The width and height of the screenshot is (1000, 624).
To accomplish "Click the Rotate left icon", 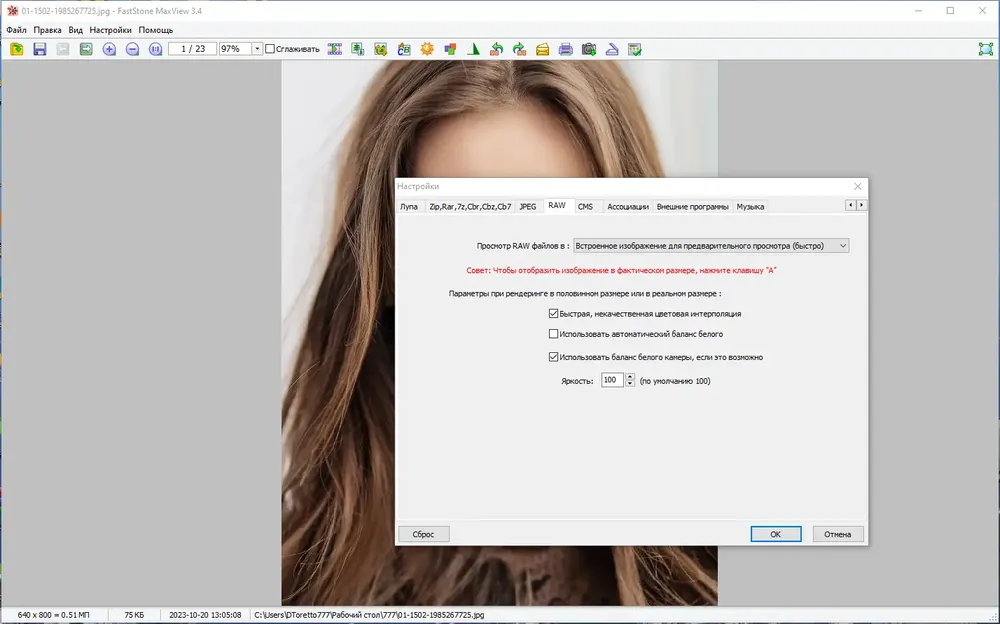I will [496, 49].
